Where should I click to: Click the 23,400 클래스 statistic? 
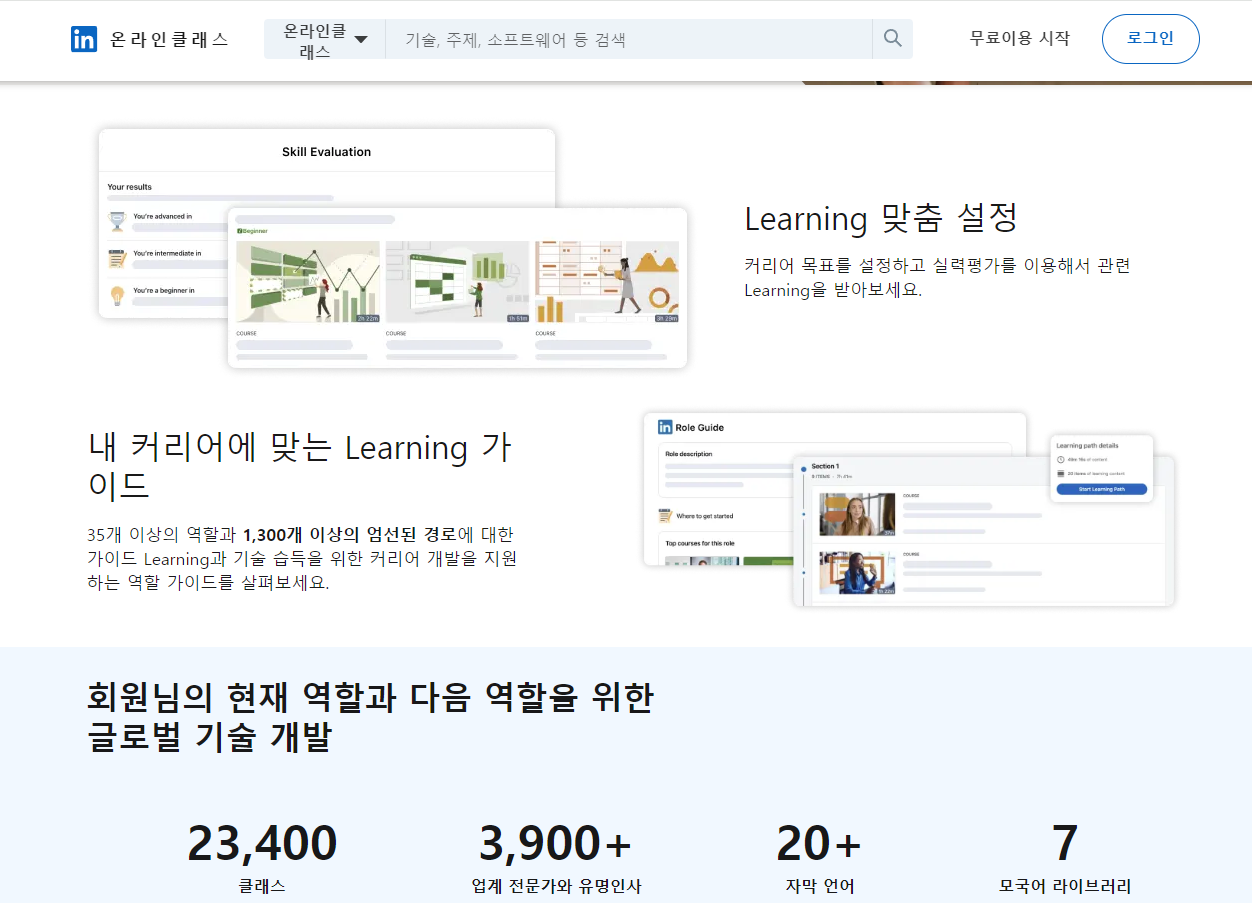pyautogui.click(x=262, y=858)
